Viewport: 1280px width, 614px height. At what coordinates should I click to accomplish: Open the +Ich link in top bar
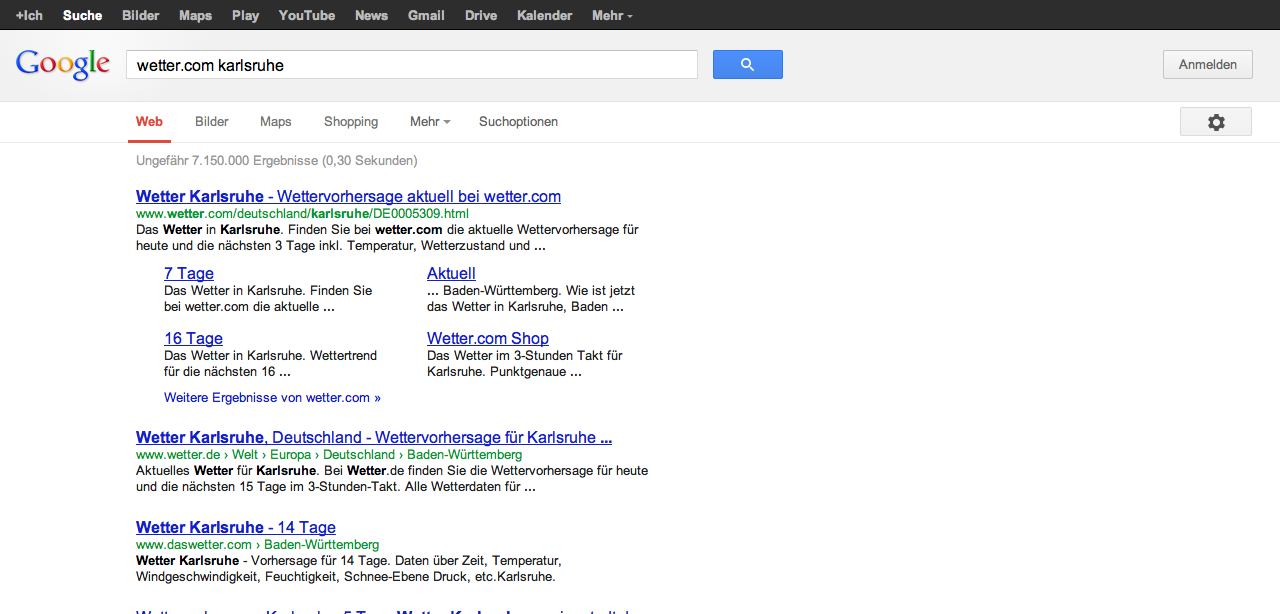(29, 15)
